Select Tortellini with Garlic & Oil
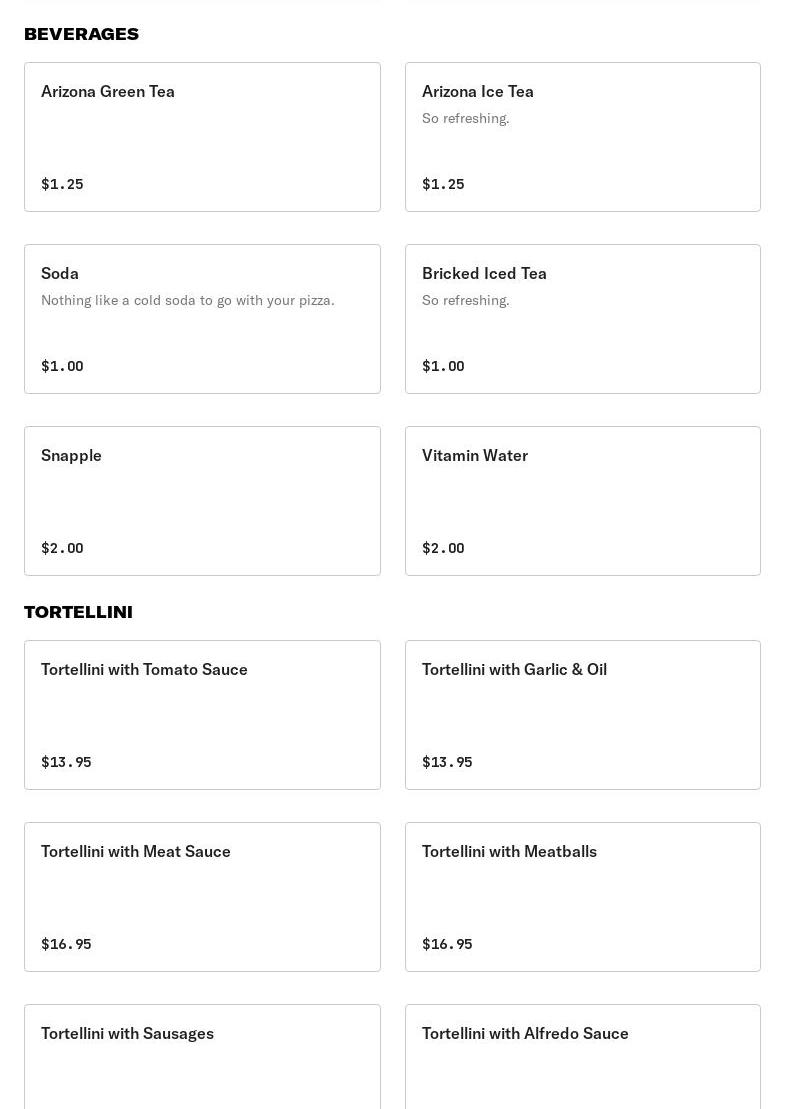The image size is (785, 1109). tap(582, 715)
